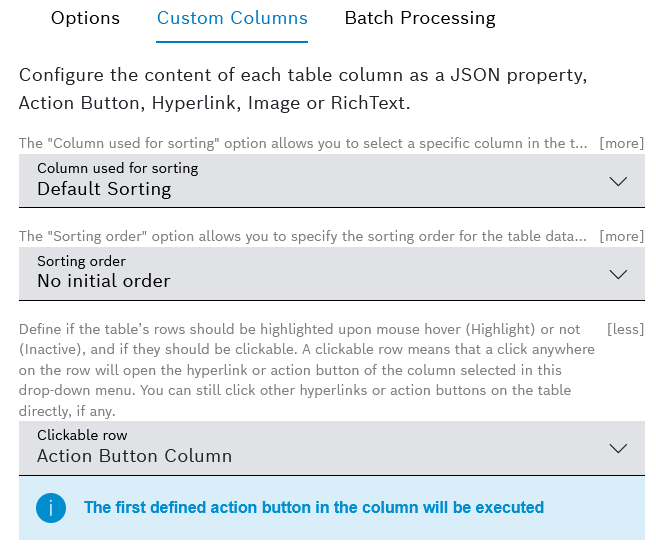Screen dimensions: 656x549
Task: Click the No initial order selected value
Action: coord(104,281)
